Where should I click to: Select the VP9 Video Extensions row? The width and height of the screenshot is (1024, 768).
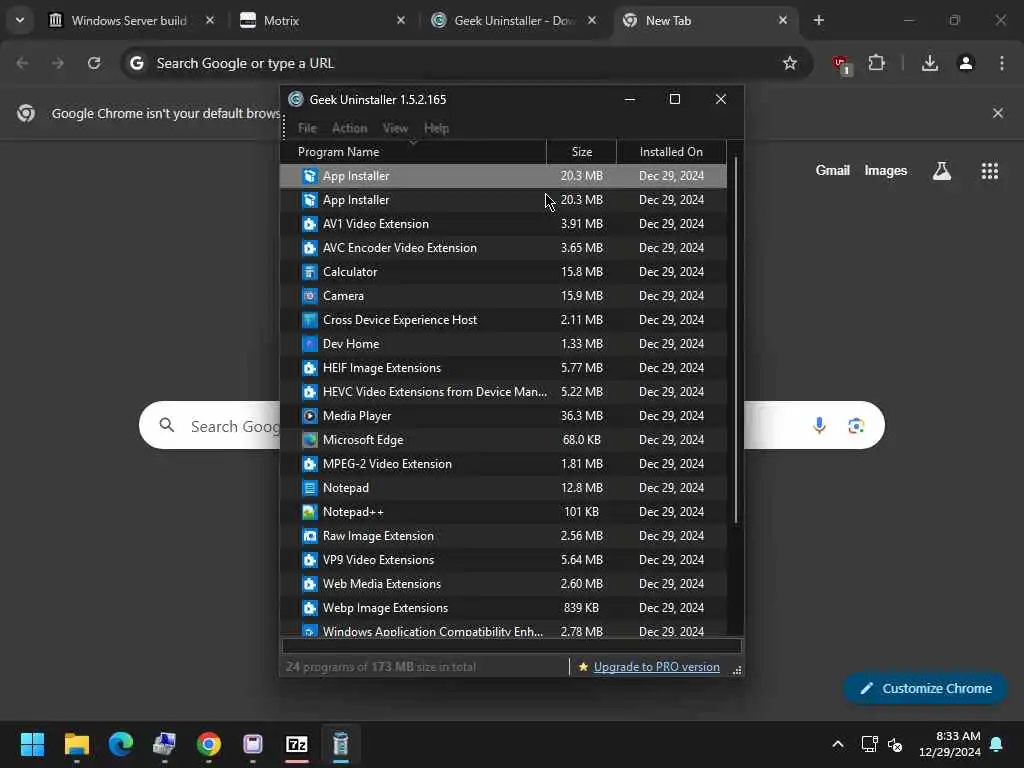point(504,560)
